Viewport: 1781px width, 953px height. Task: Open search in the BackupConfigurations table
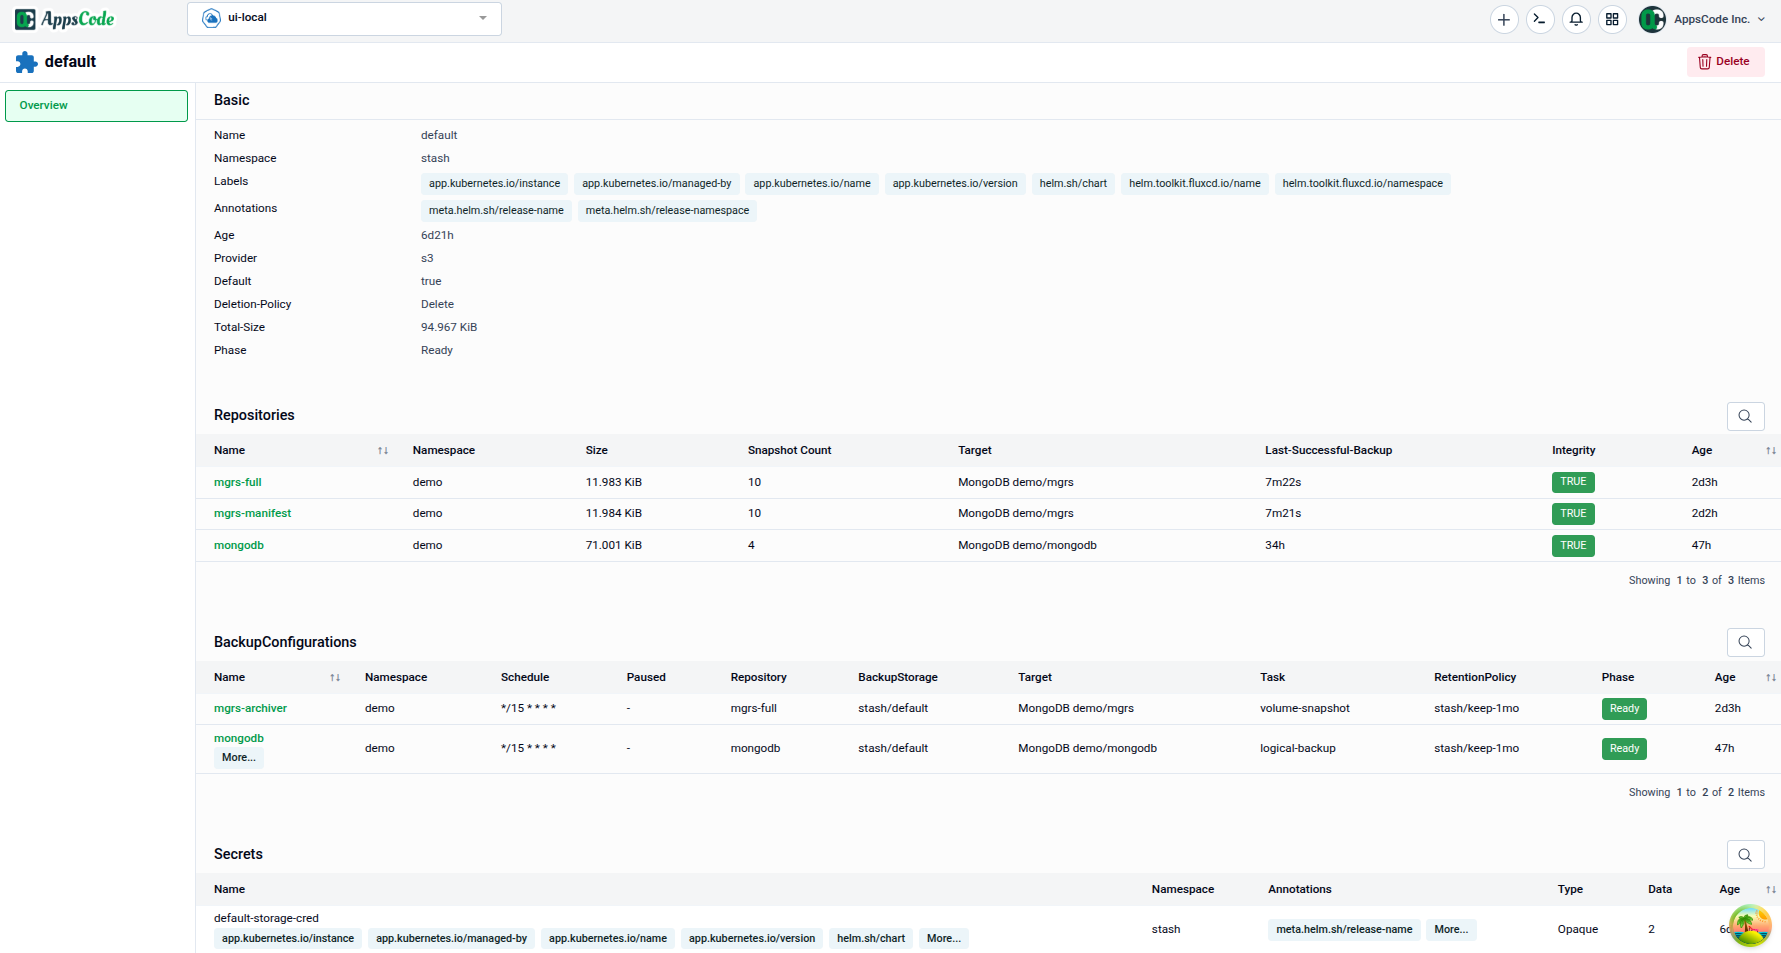[x=1745, y=642]
